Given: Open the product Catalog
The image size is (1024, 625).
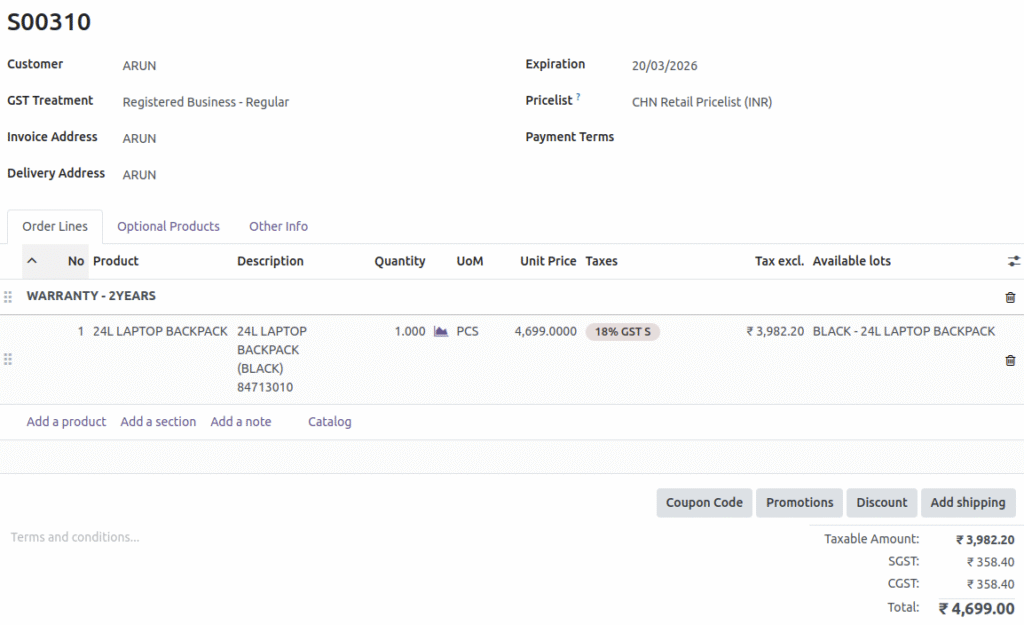Looking at the screenshot, I should (330, 421).
